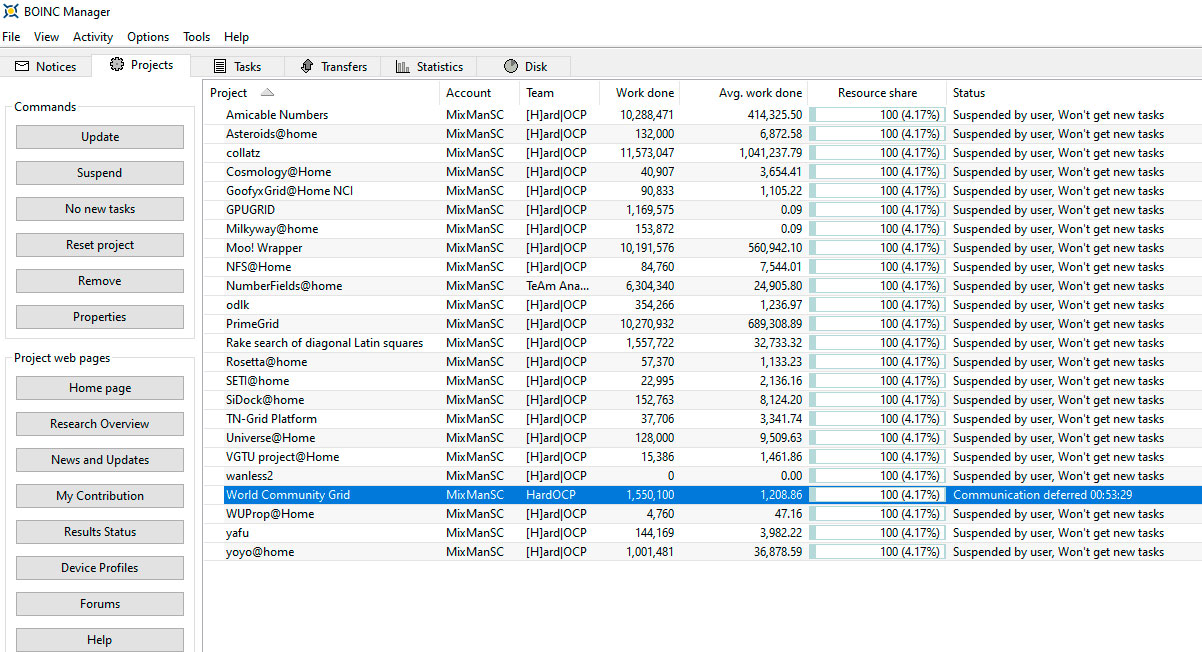Click the Tasks tab list icon
This screenshot has height=652, width=1202.
point(220,67)
